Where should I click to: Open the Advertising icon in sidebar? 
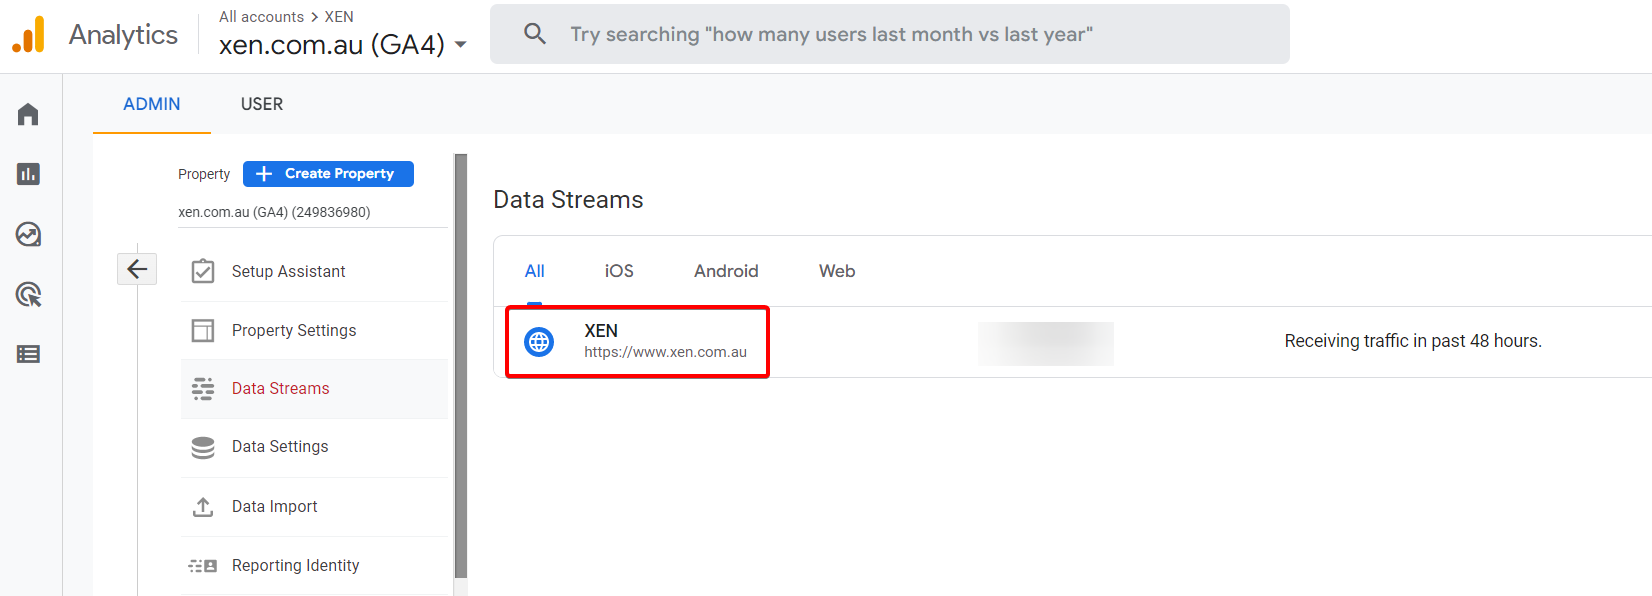tap(28, 295)
